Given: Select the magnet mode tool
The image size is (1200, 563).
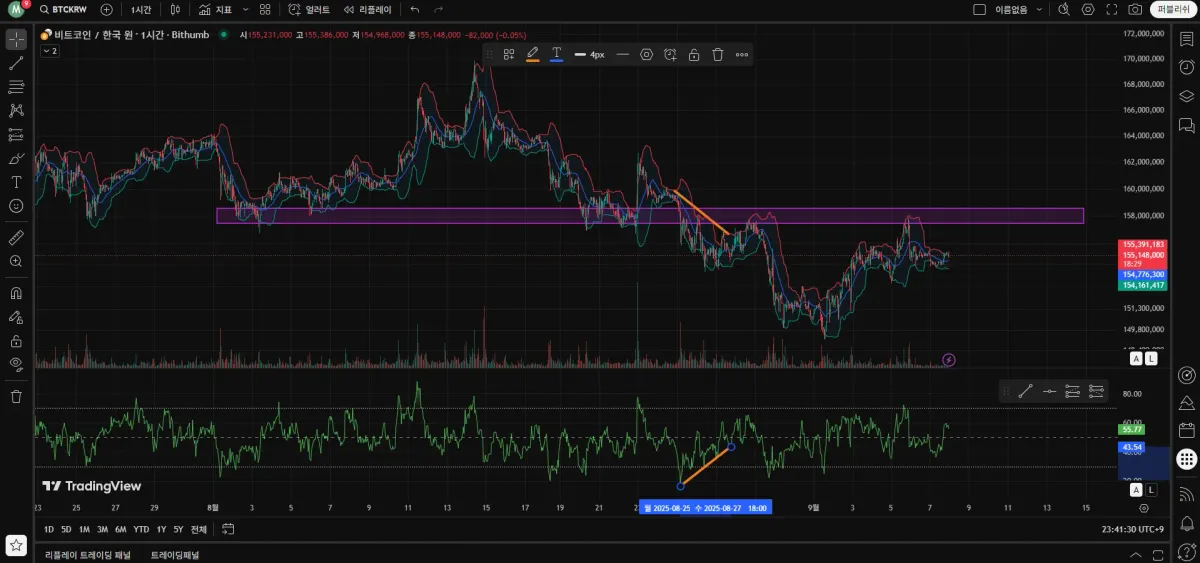Looking at the screenshot, I should (x=16, y=293).
